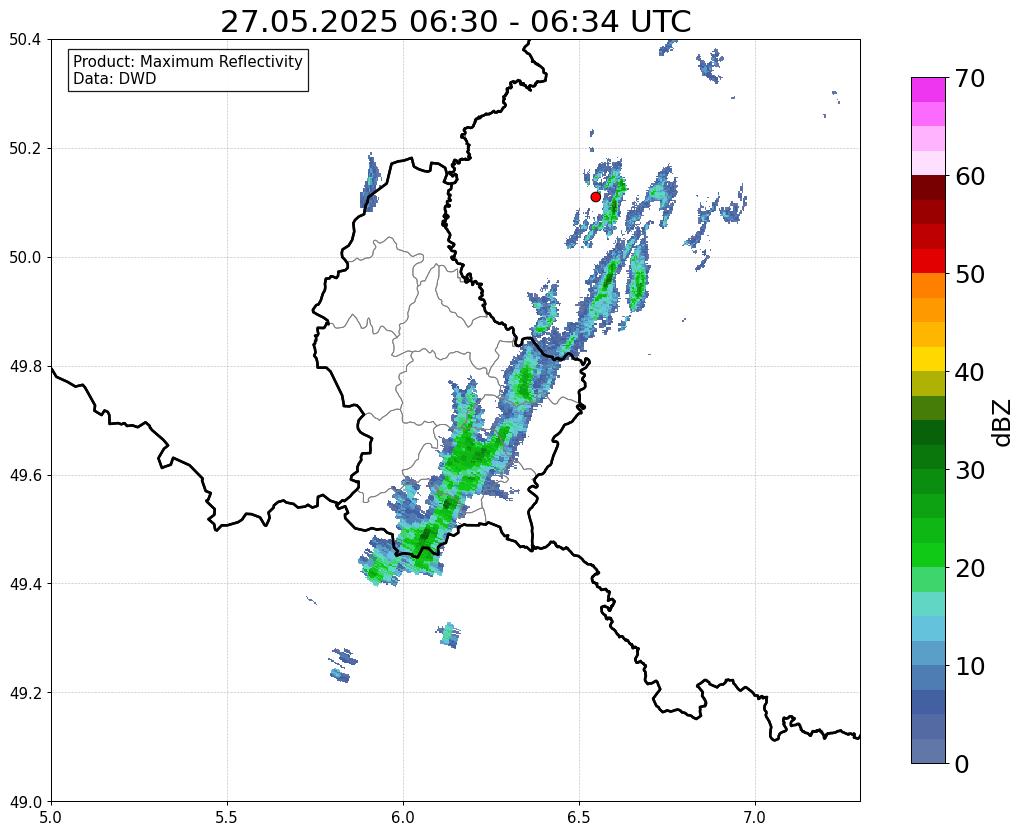Viewport: 1023px width, 834px height.
Task: Click the latitude axis label 49.0
Action: (x=25, y=801)
